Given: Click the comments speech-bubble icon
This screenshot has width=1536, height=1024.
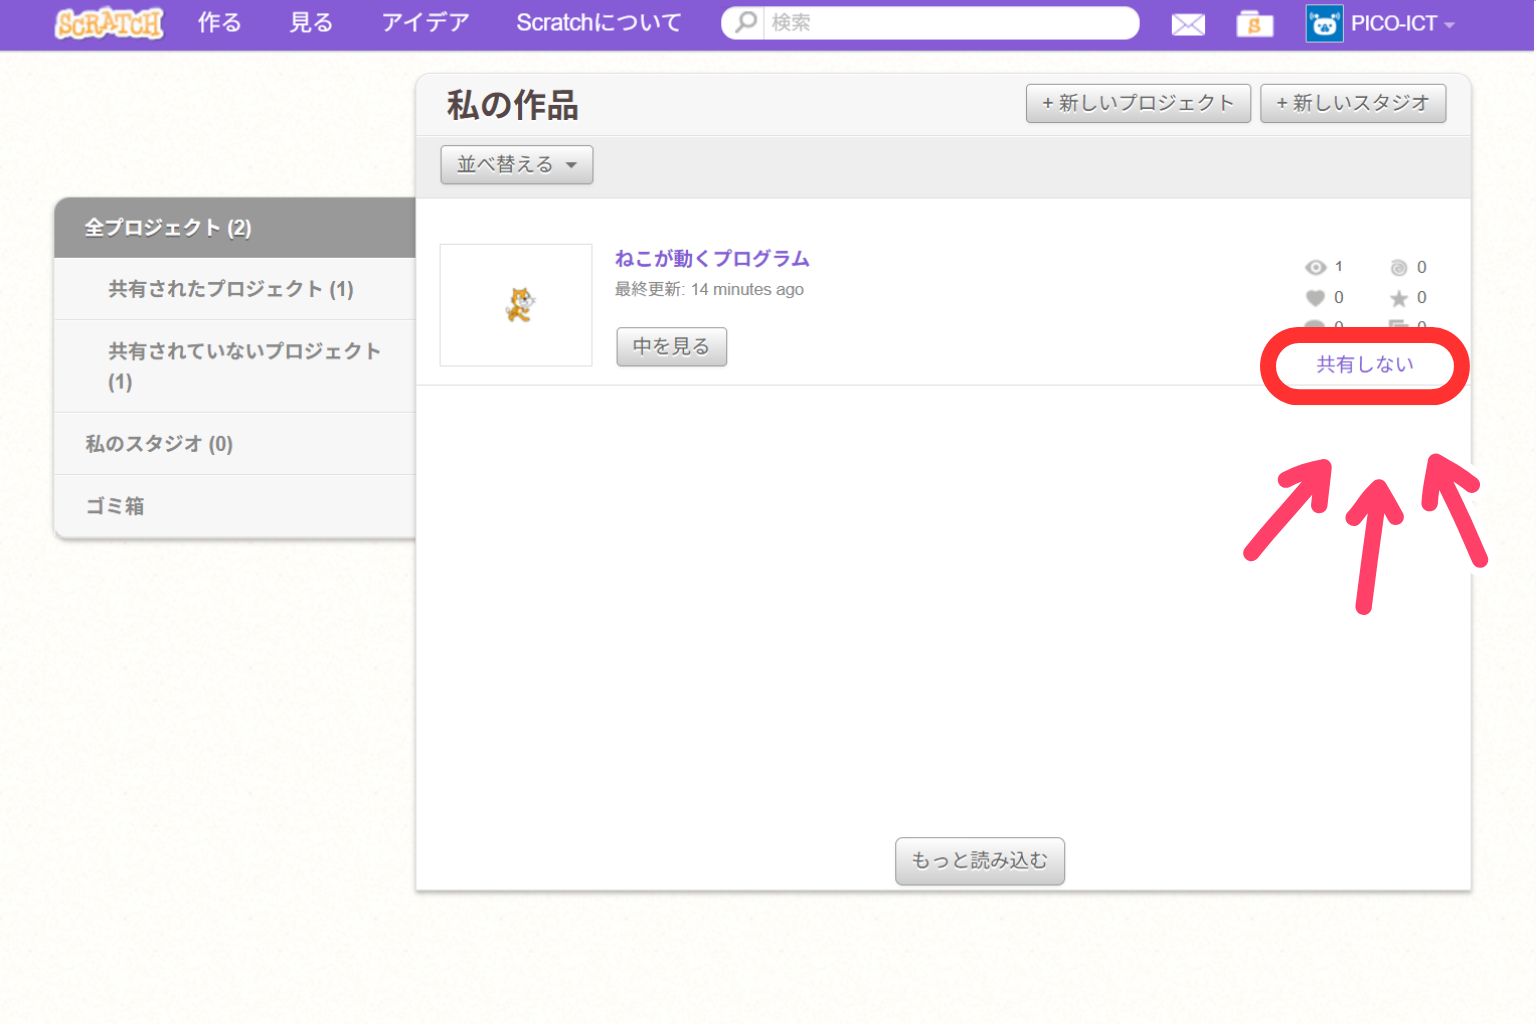Looking at the screenshot, I should pyautogui.click(x=1314, y=326).
